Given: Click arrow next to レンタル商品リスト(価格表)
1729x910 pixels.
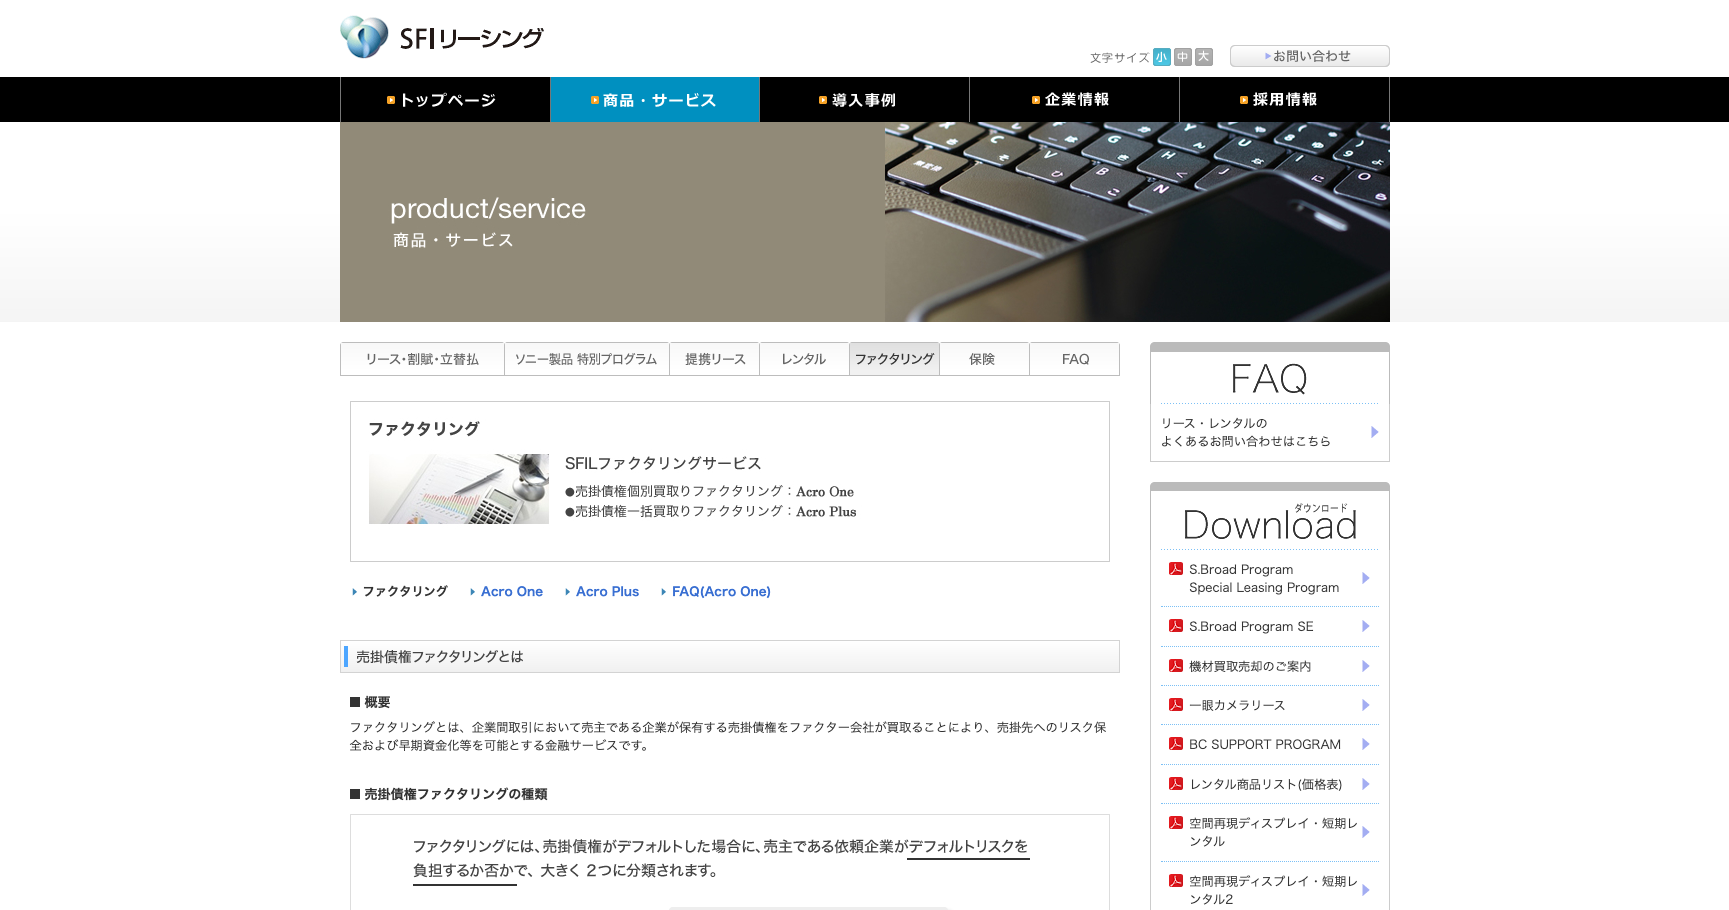Looking at the screenshot, I should point(1366,784).
